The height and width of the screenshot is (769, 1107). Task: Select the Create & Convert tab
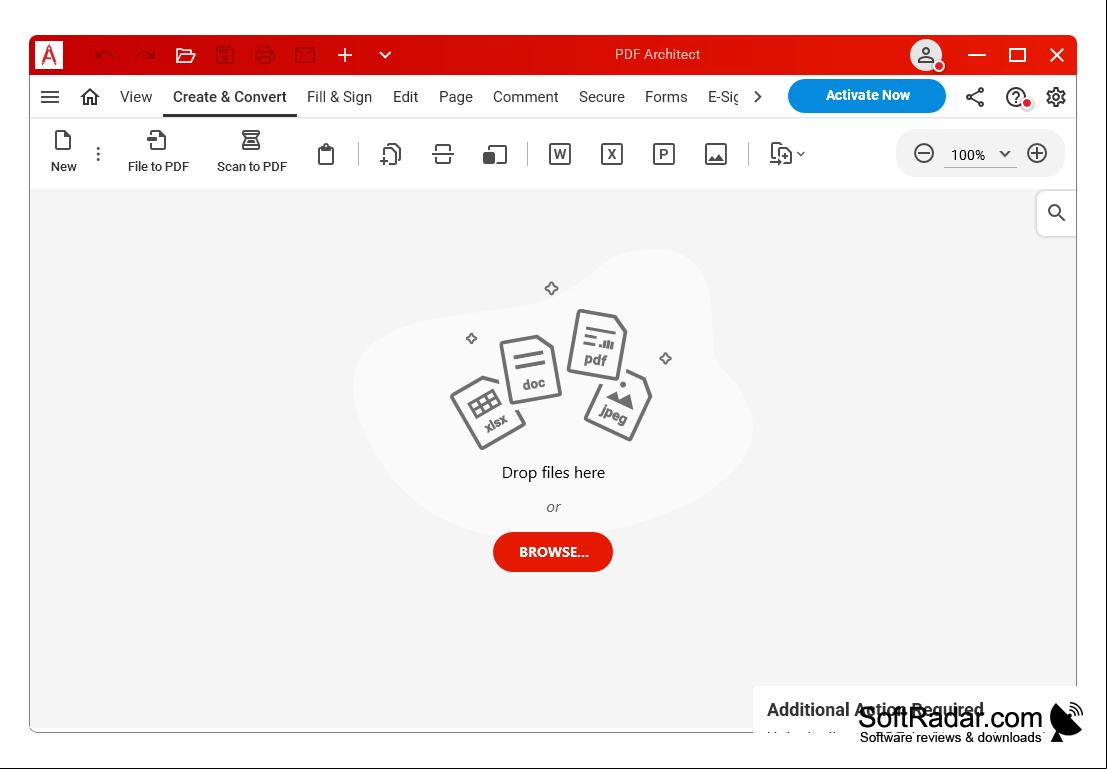point(229,97)
